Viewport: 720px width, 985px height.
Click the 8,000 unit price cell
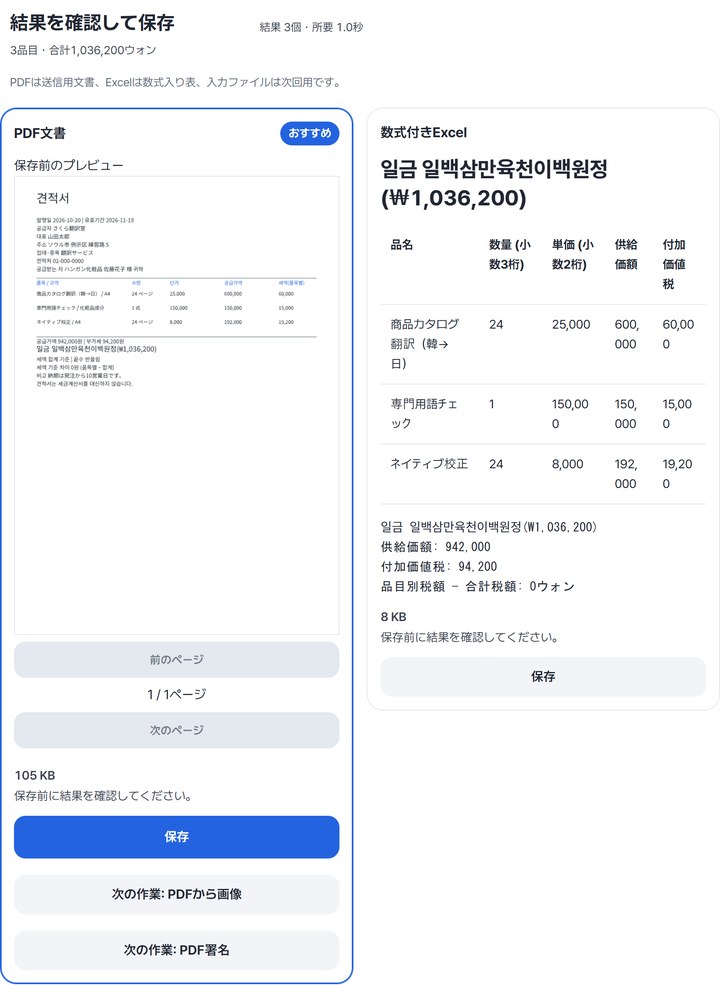[567, 464]
